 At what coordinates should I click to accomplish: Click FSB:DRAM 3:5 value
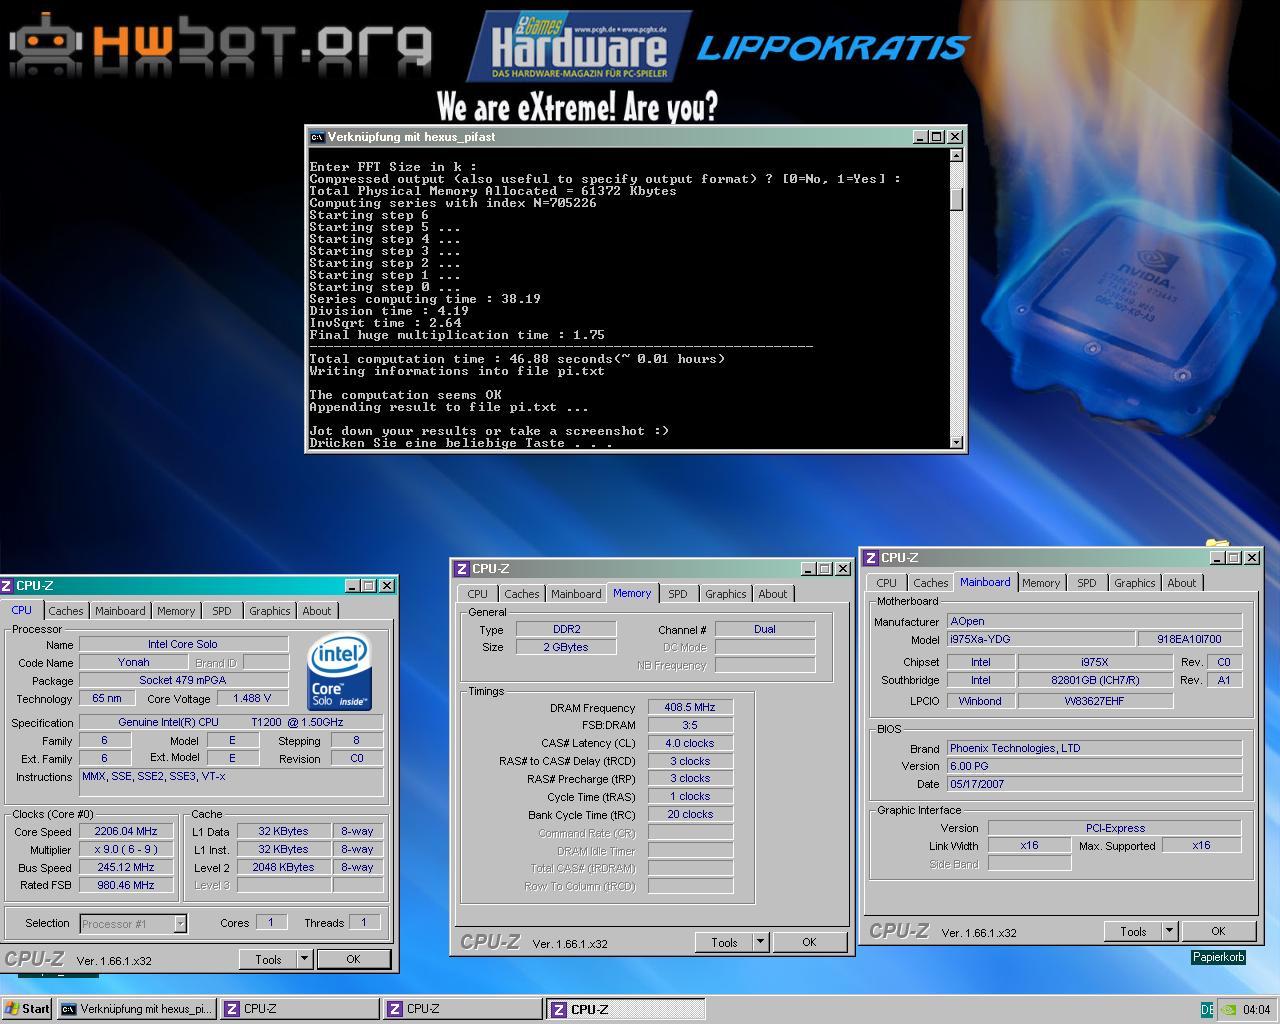[x=690, y=726]
